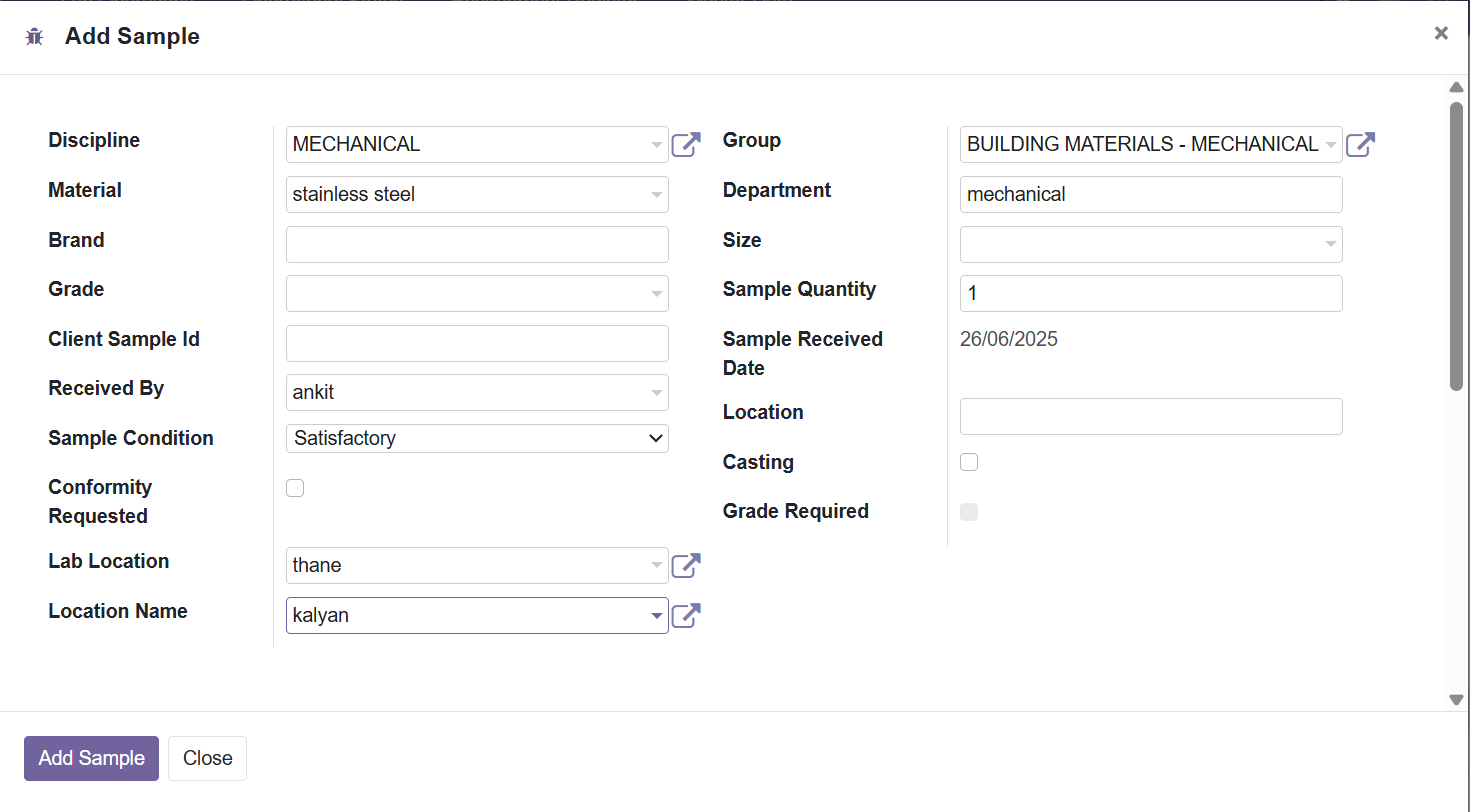Tick the Casting checkbox
This screenshot has height=812, width=1470.
pyautogui.click(x=969, y=462)
